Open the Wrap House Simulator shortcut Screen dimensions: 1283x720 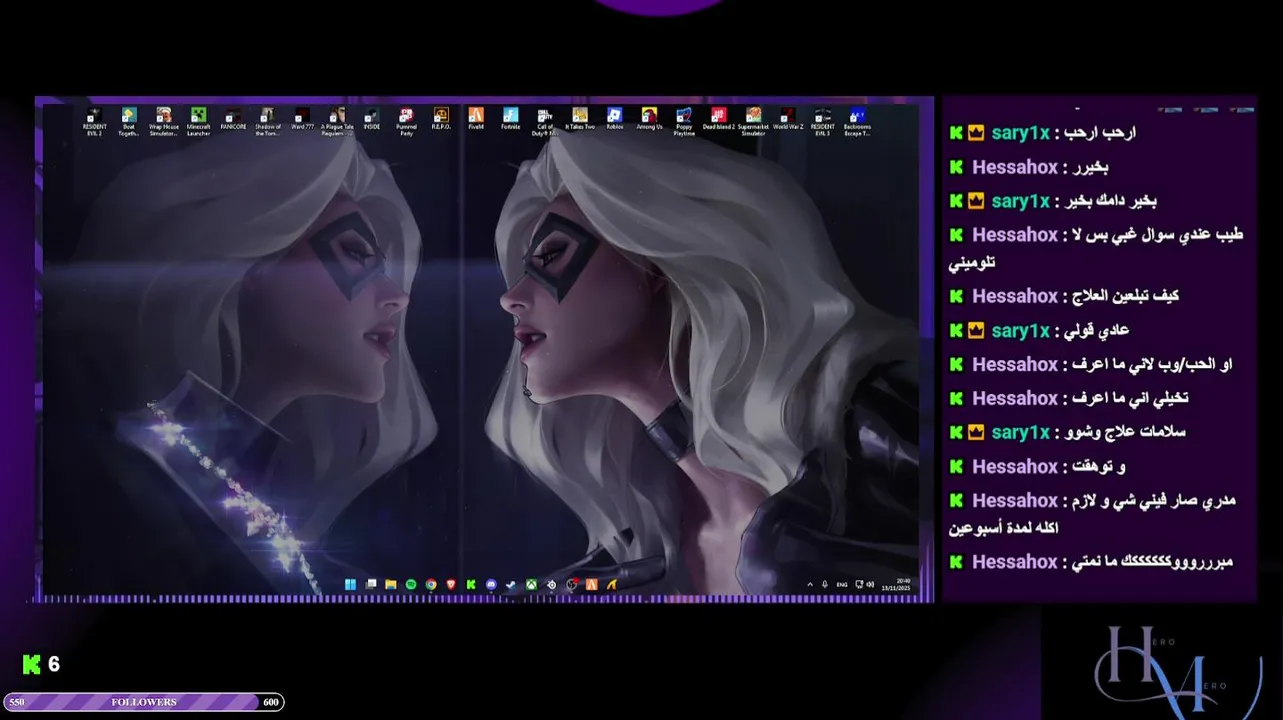click(x=164, y=121)
